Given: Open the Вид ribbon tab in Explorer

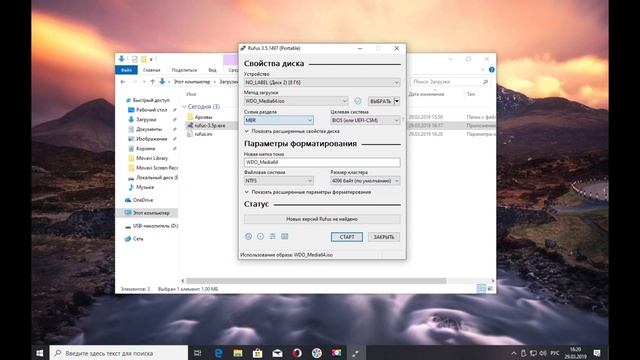Looking at the screenshot, I should 212,70.
